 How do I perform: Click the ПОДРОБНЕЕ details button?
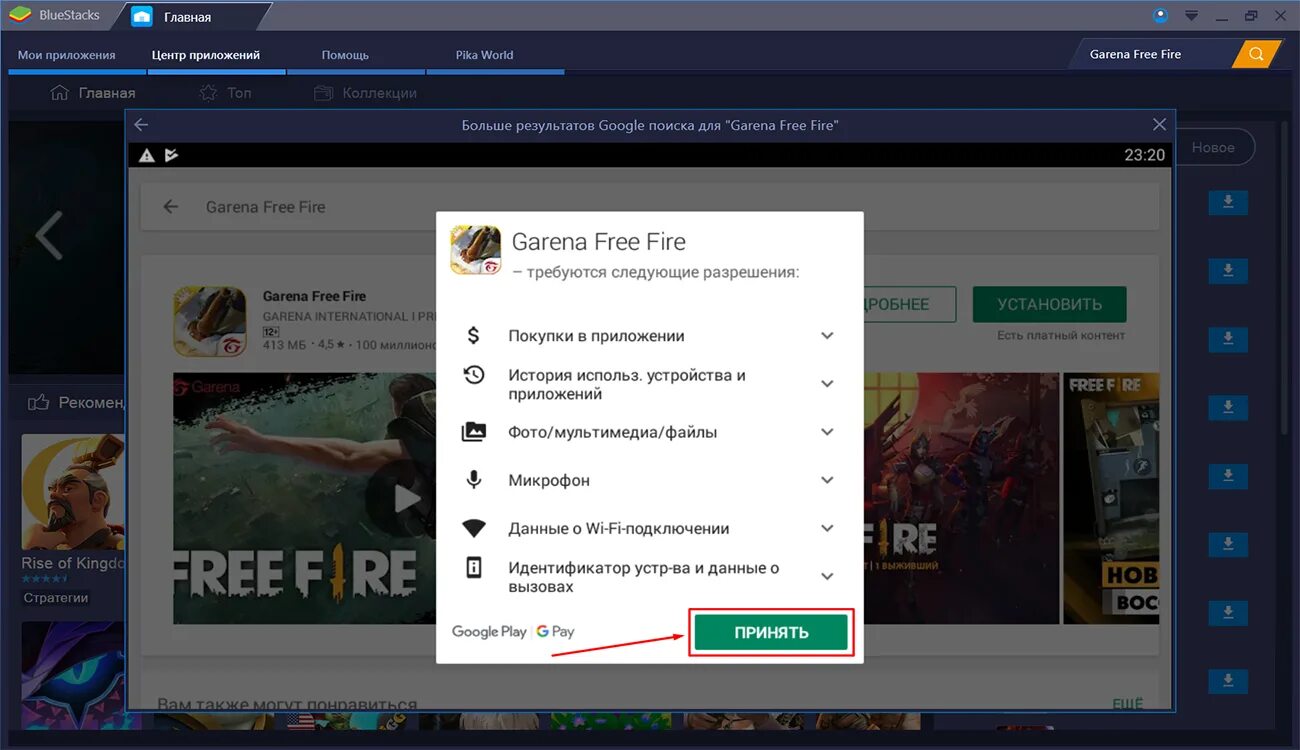pyautogui.click(x=909, y=304)
